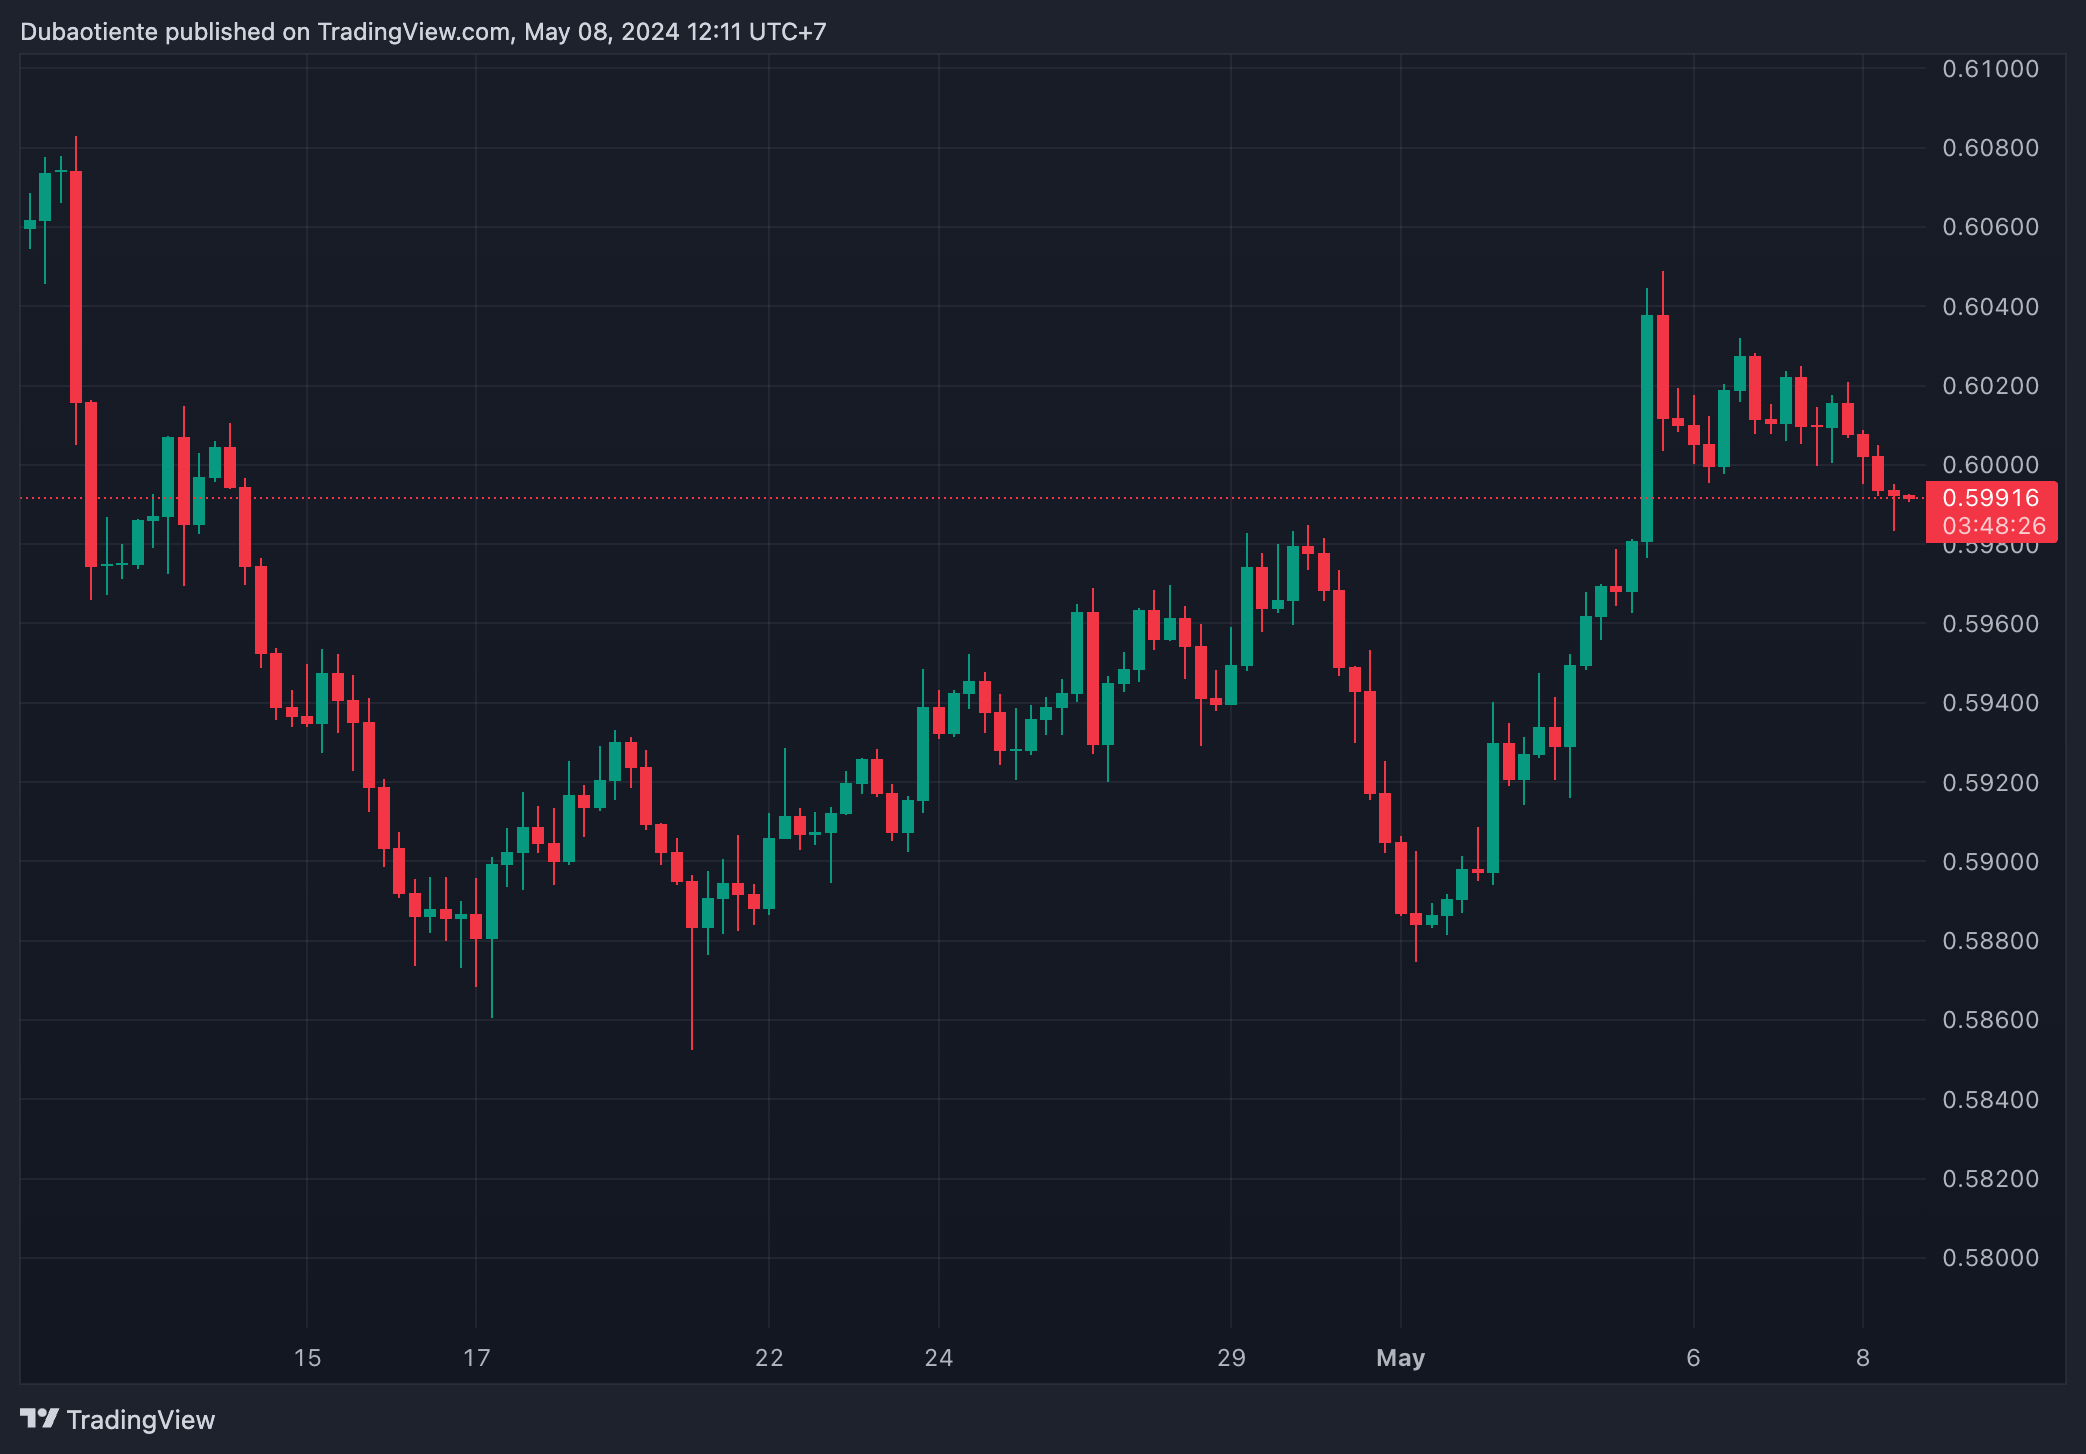
Task: Click the date label 17 on time axis
Action: (x=477, y=1358)
